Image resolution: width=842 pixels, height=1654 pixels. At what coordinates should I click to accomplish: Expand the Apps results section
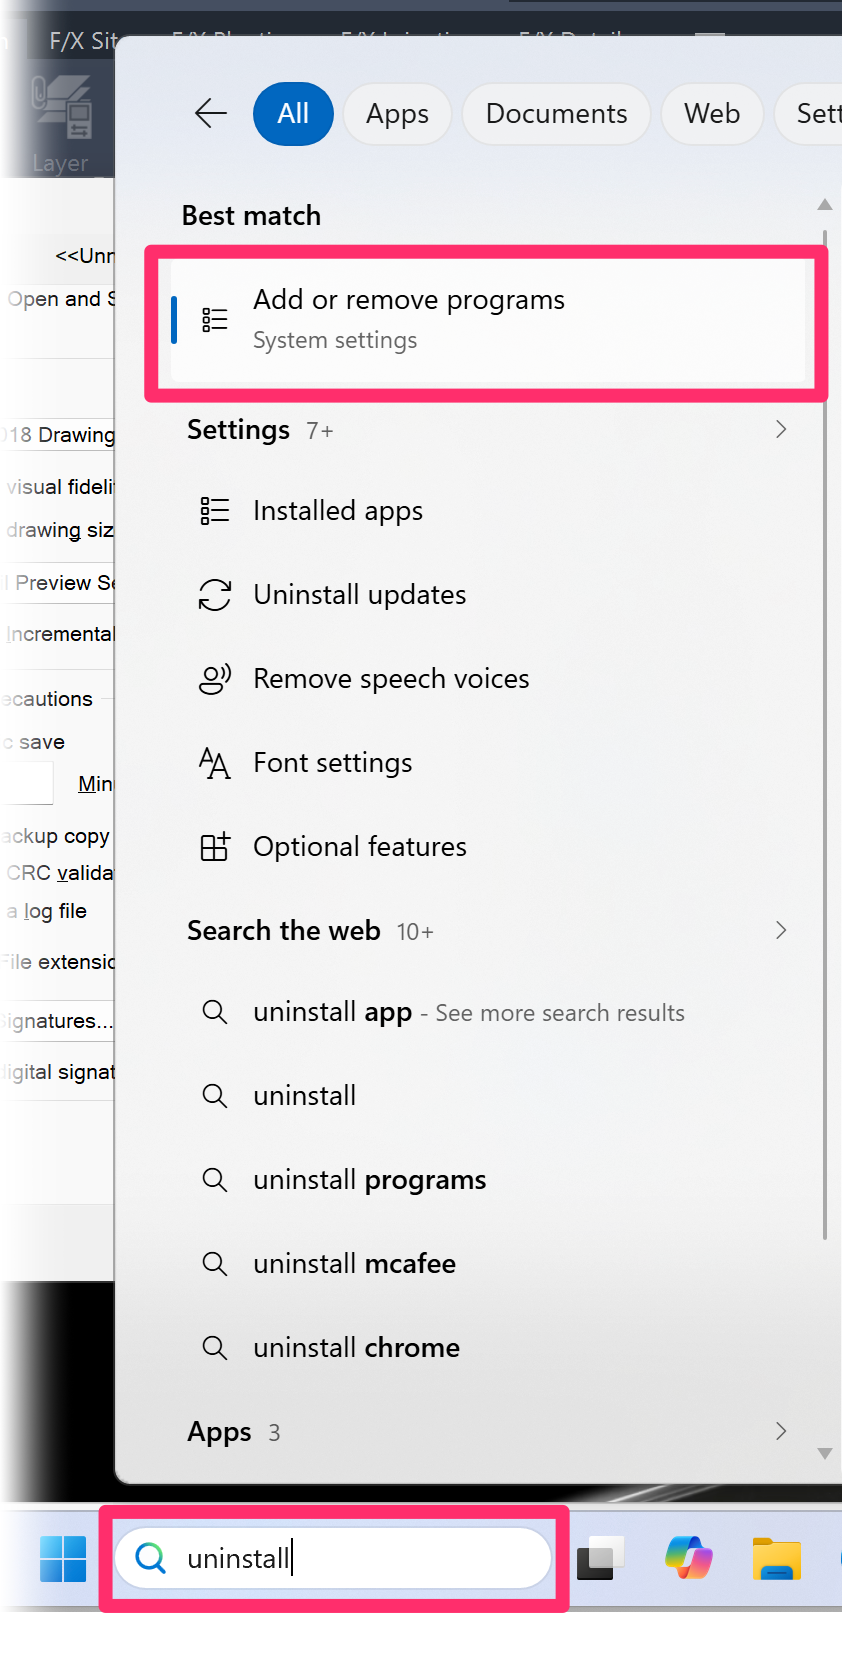[x=781, y=1431]
